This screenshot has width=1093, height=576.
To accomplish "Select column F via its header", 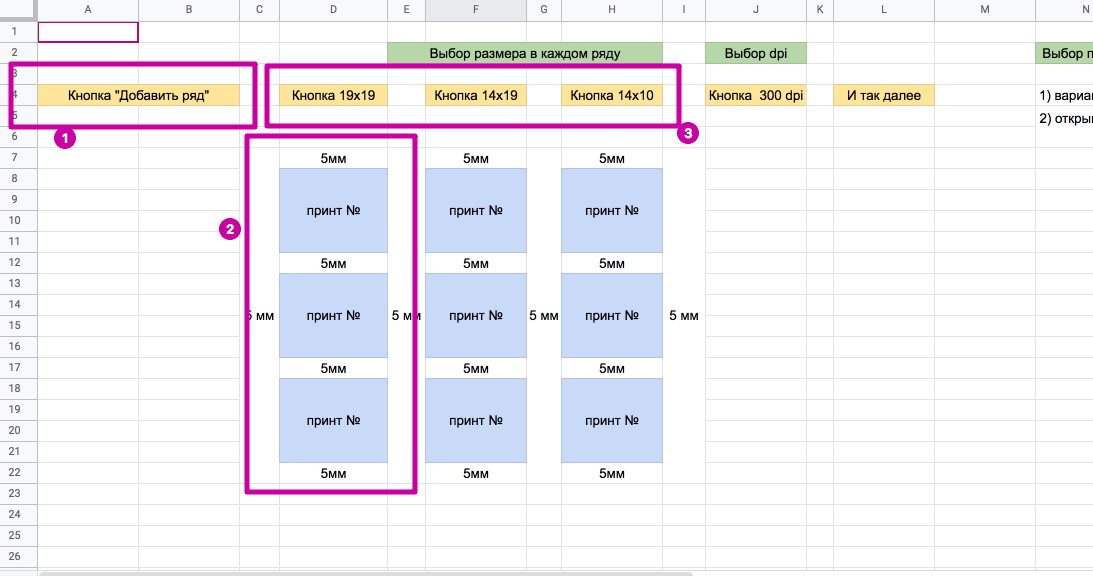I will click(x=476, y=10).
